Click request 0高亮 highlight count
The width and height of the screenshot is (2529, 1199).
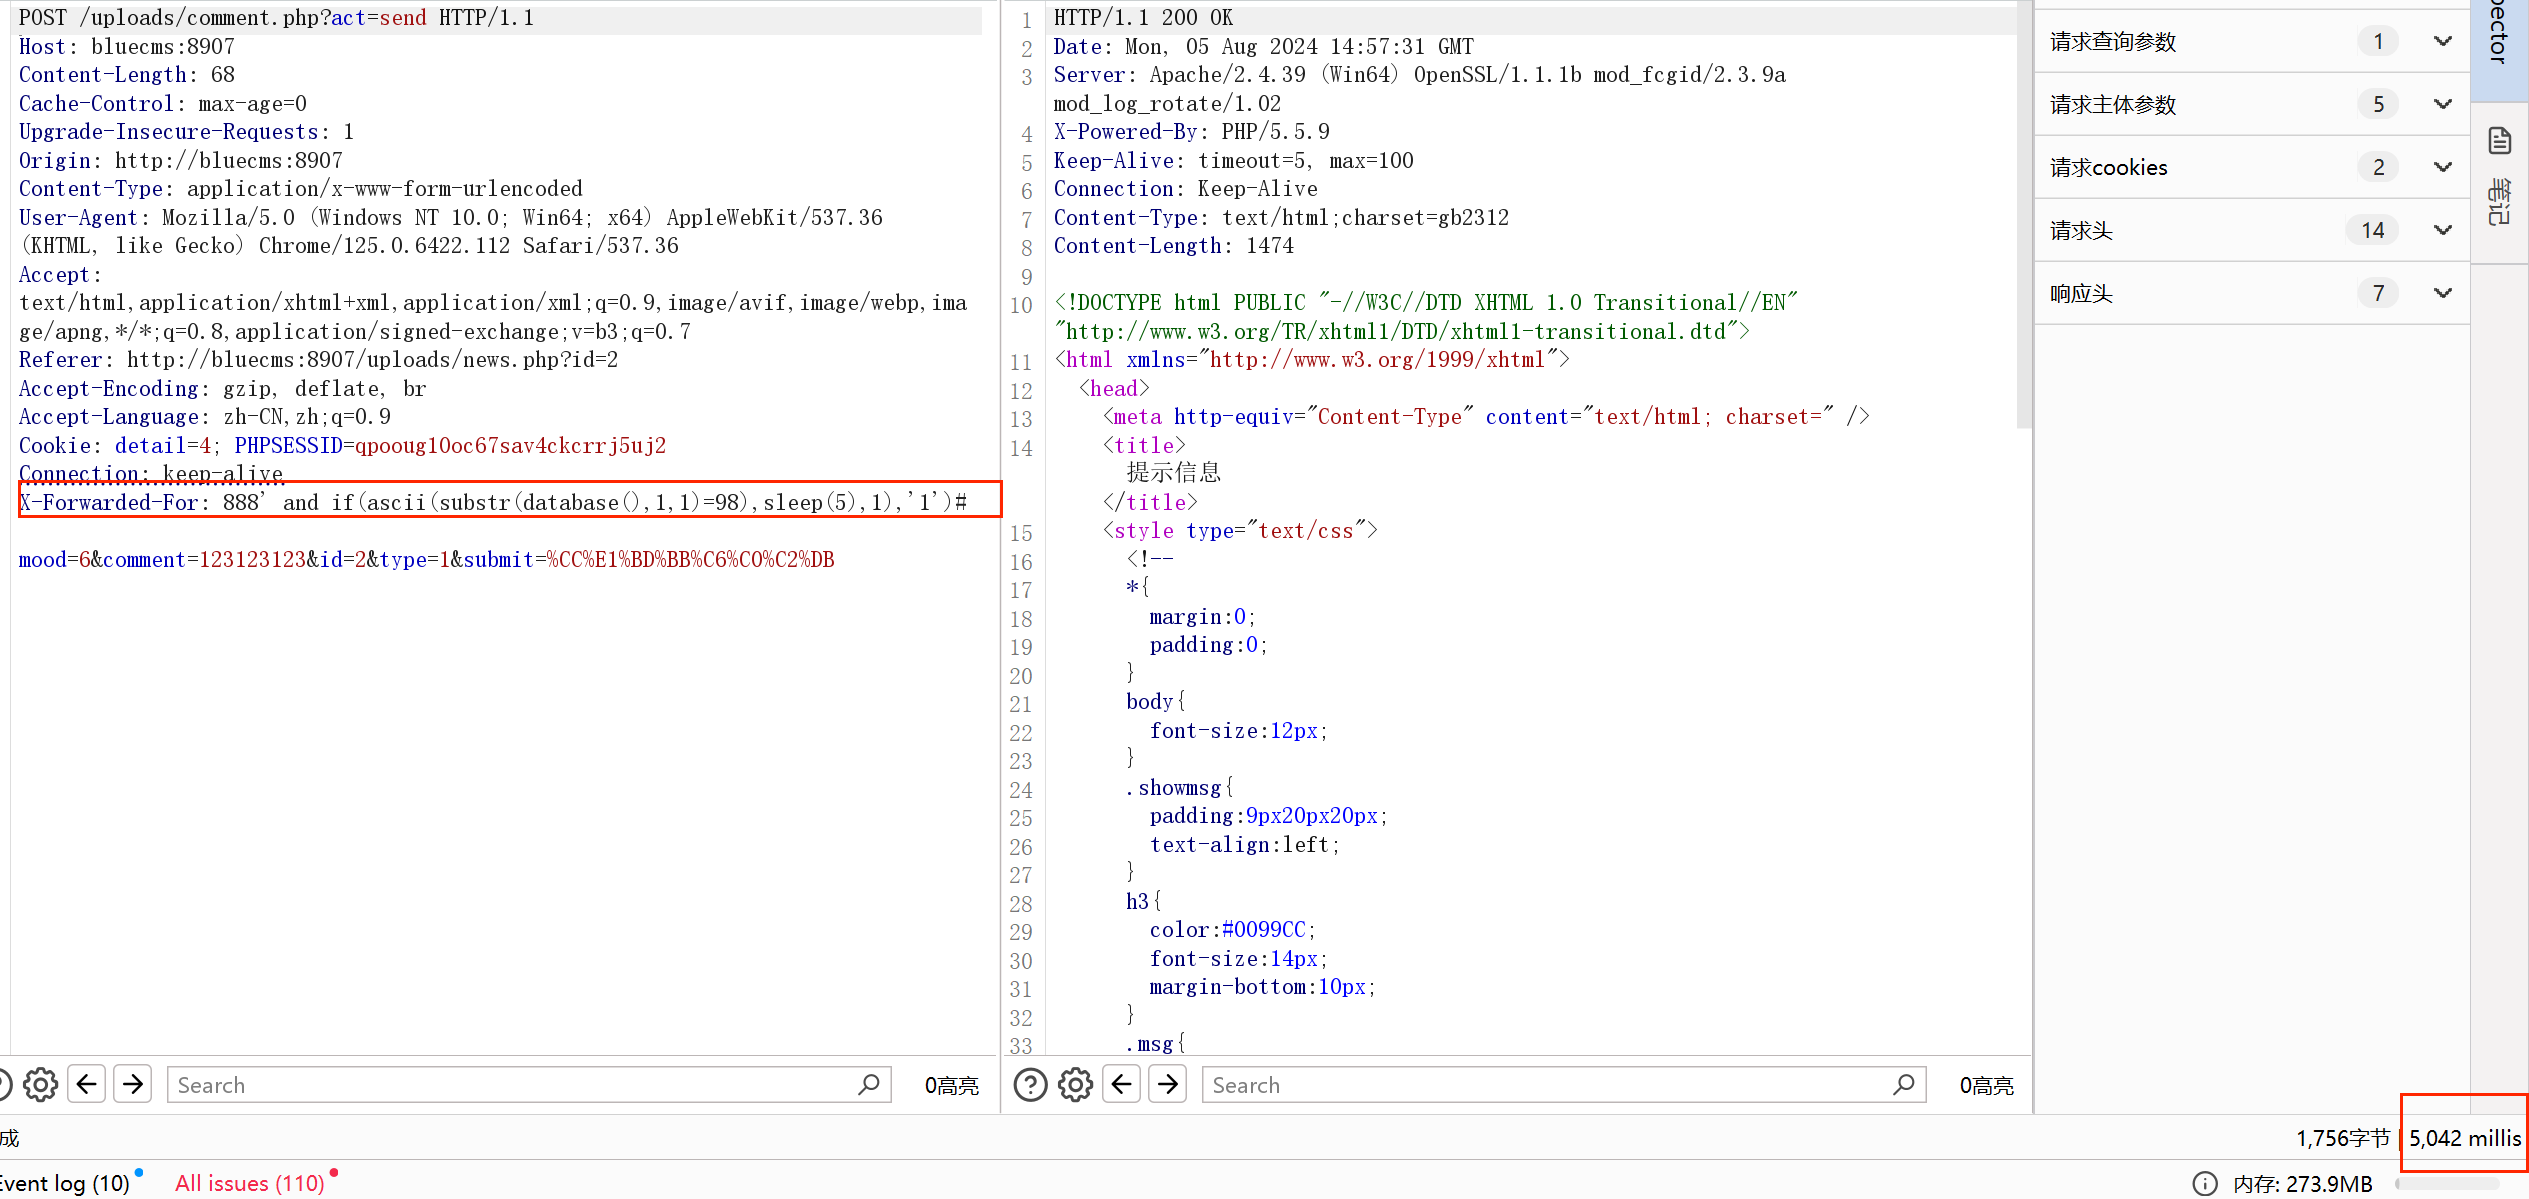pos(951,1085)
